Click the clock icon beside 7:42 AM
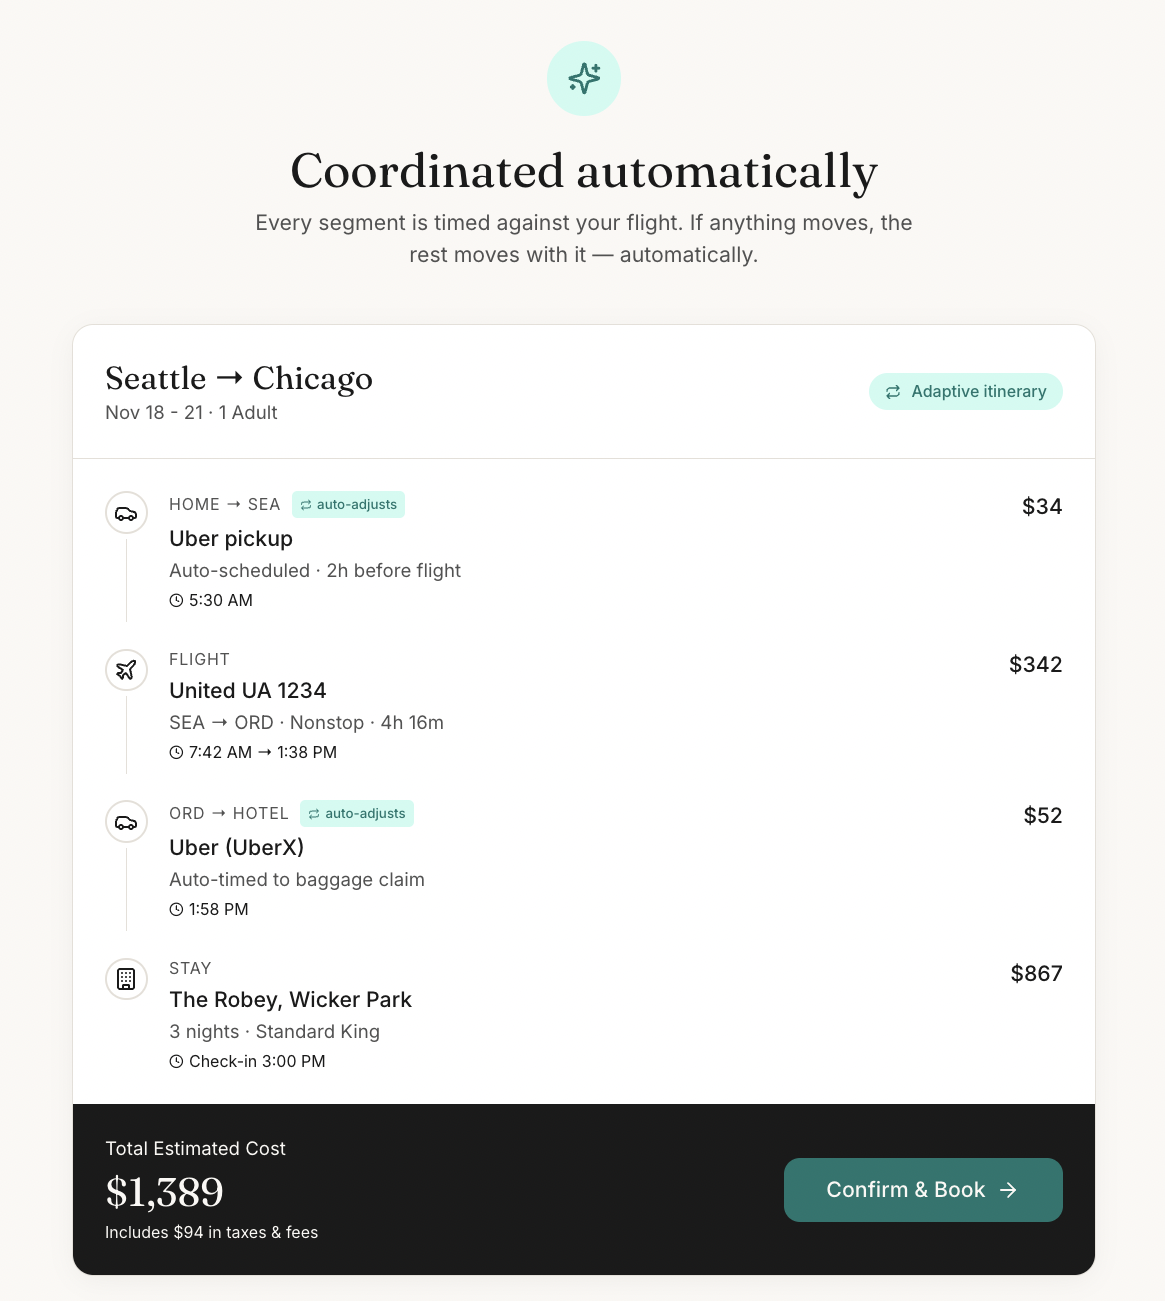The height and width of the screenshot is (1301, 1165). pos(176,753)
